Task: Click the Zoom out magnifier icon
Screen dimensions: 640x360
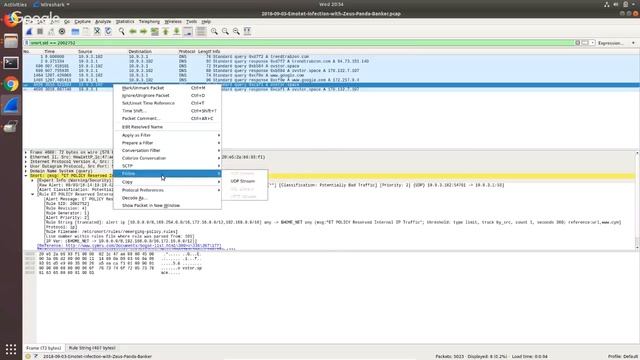Action: pos(225,31)
